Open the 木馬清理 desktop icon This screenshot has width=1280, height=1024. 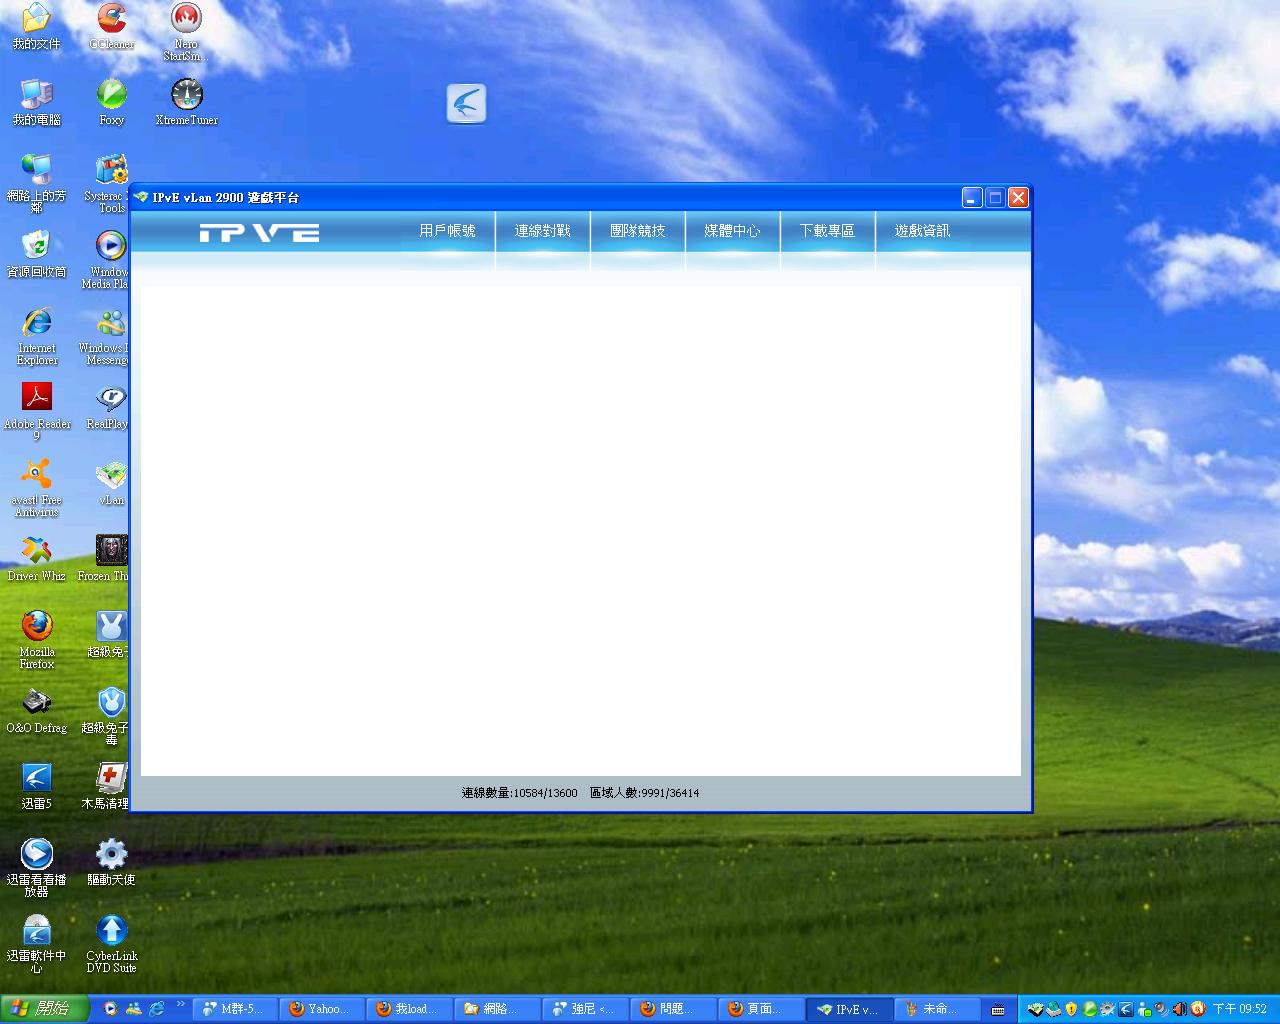click(108, 786)
